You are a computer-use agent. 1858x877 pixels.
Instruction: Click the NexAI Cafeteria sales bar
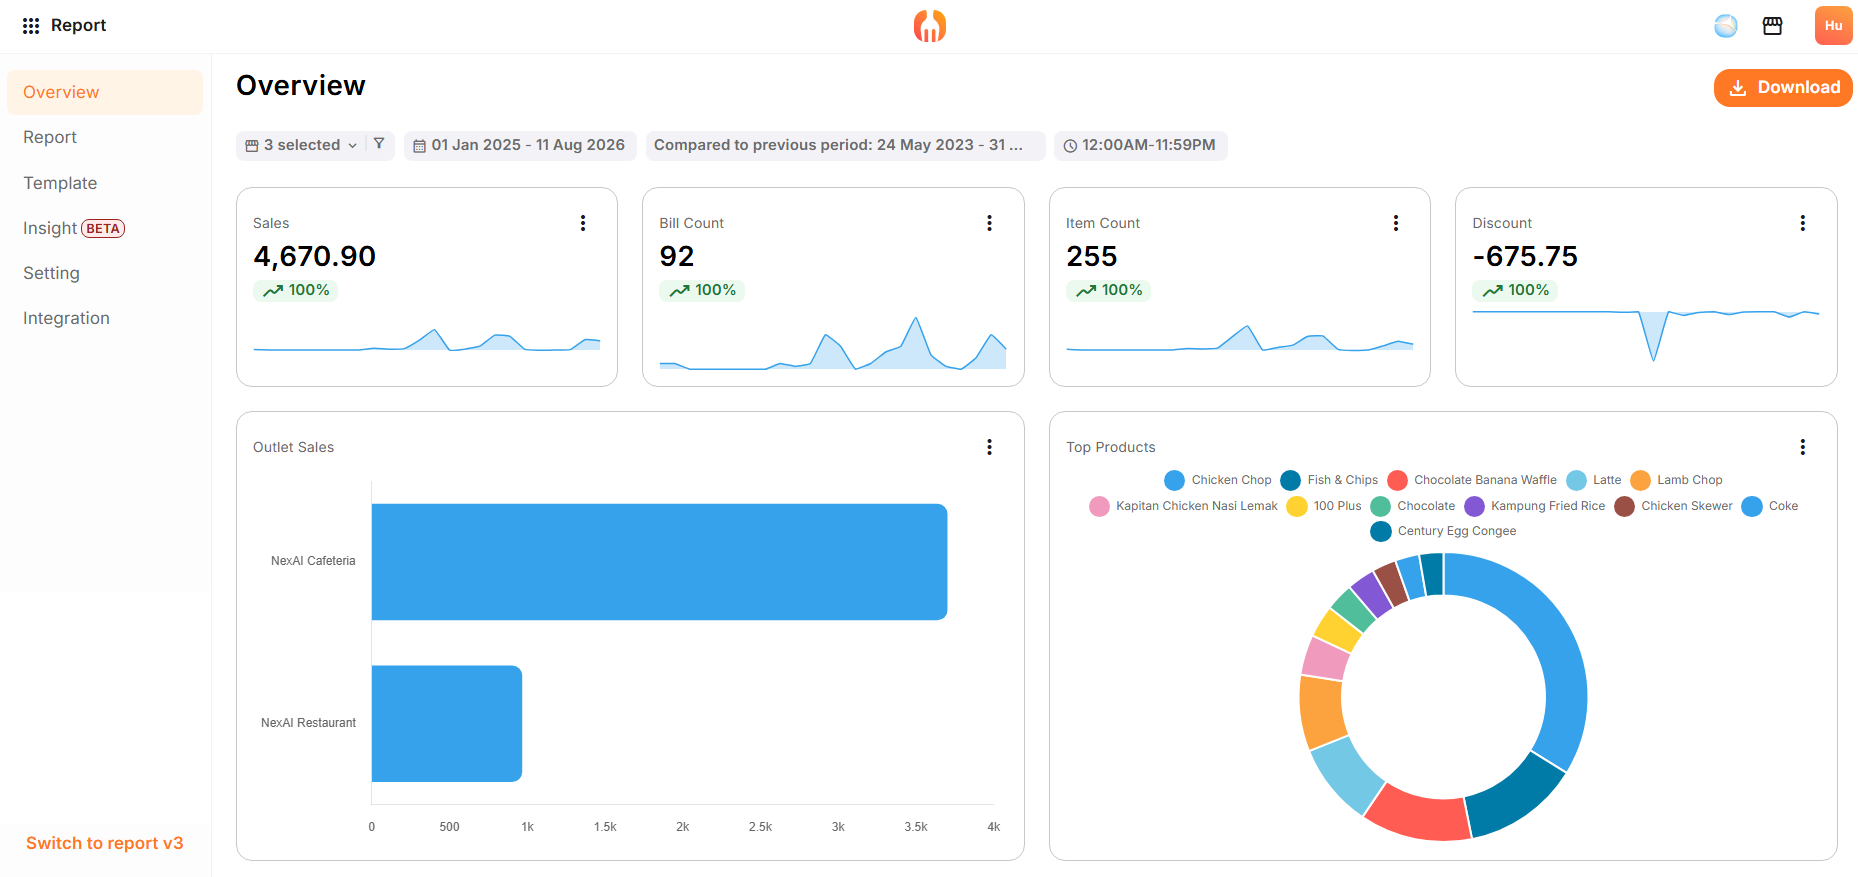(x=659, y=562)
